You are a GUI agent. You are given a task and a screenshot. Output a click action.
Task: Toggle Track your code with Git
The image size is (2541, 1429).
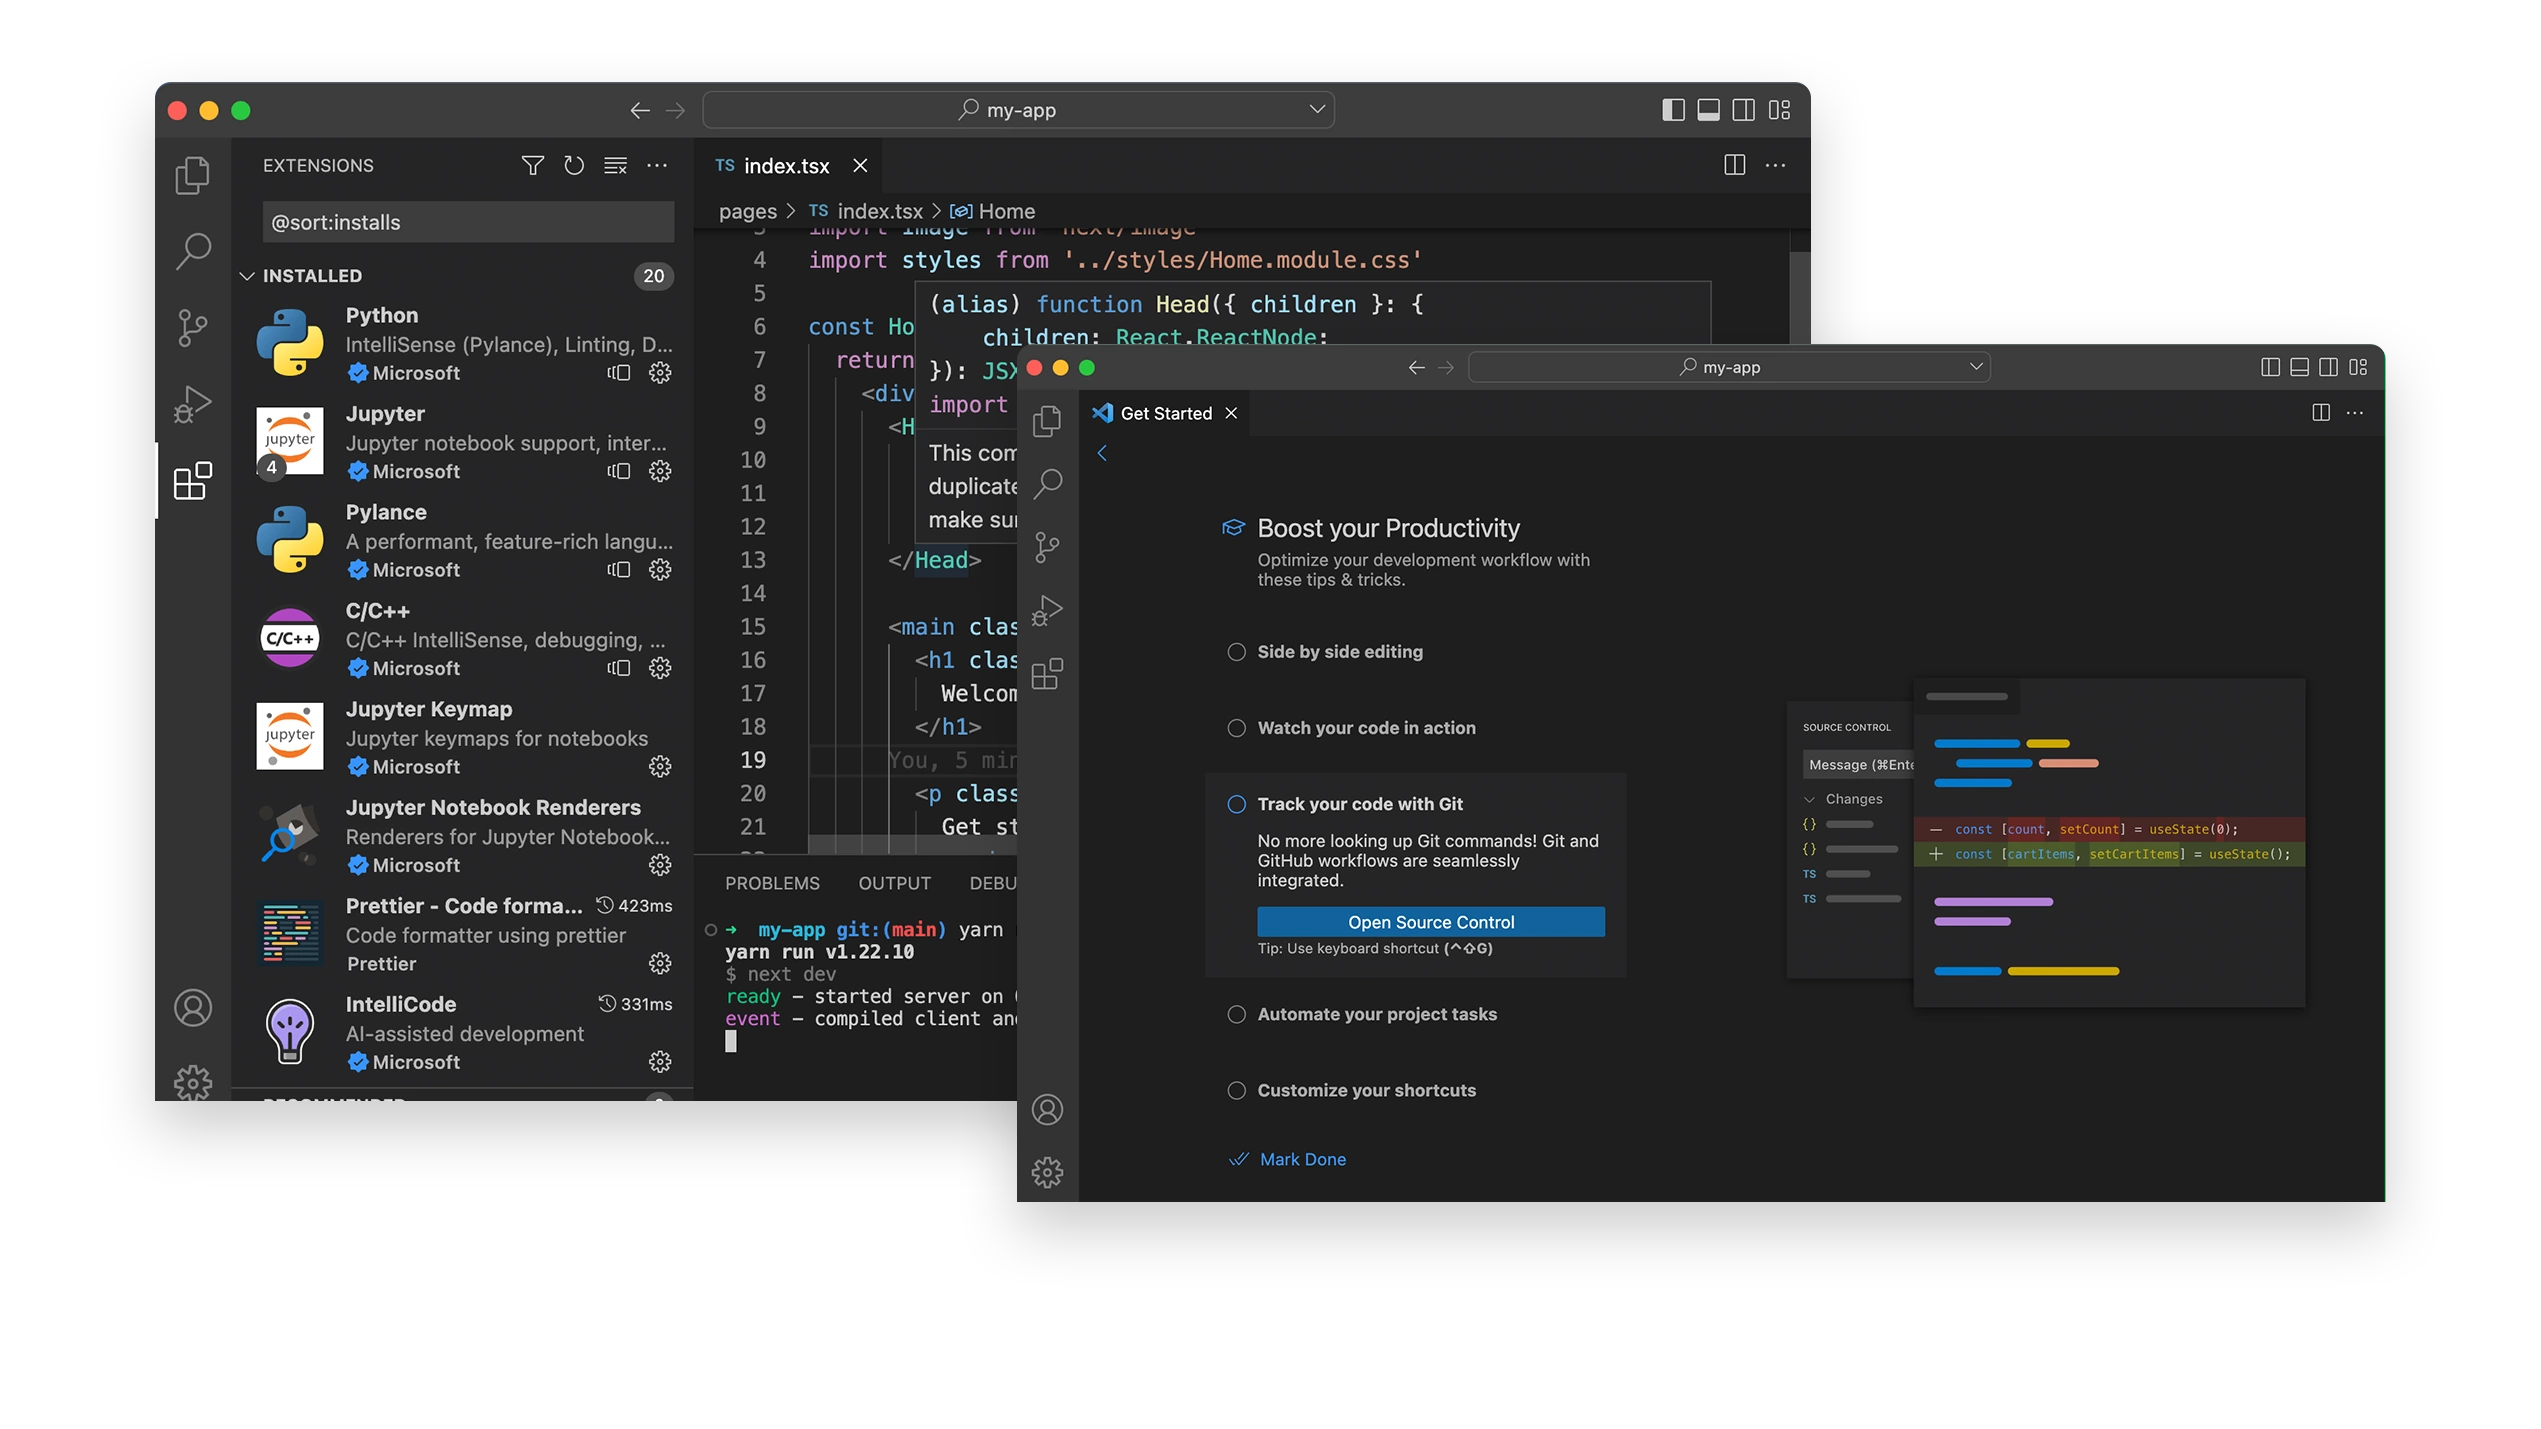[1234, 803]
